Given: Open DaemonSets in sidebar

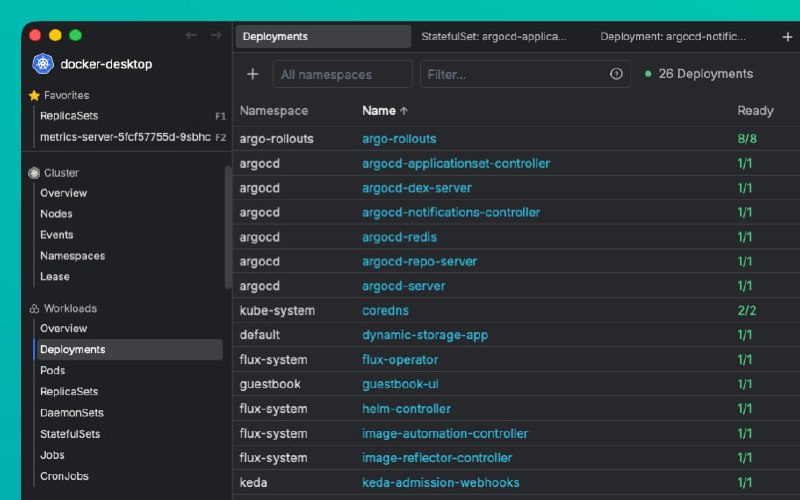Looking at the screenshot, I should [x=71, y=413].
